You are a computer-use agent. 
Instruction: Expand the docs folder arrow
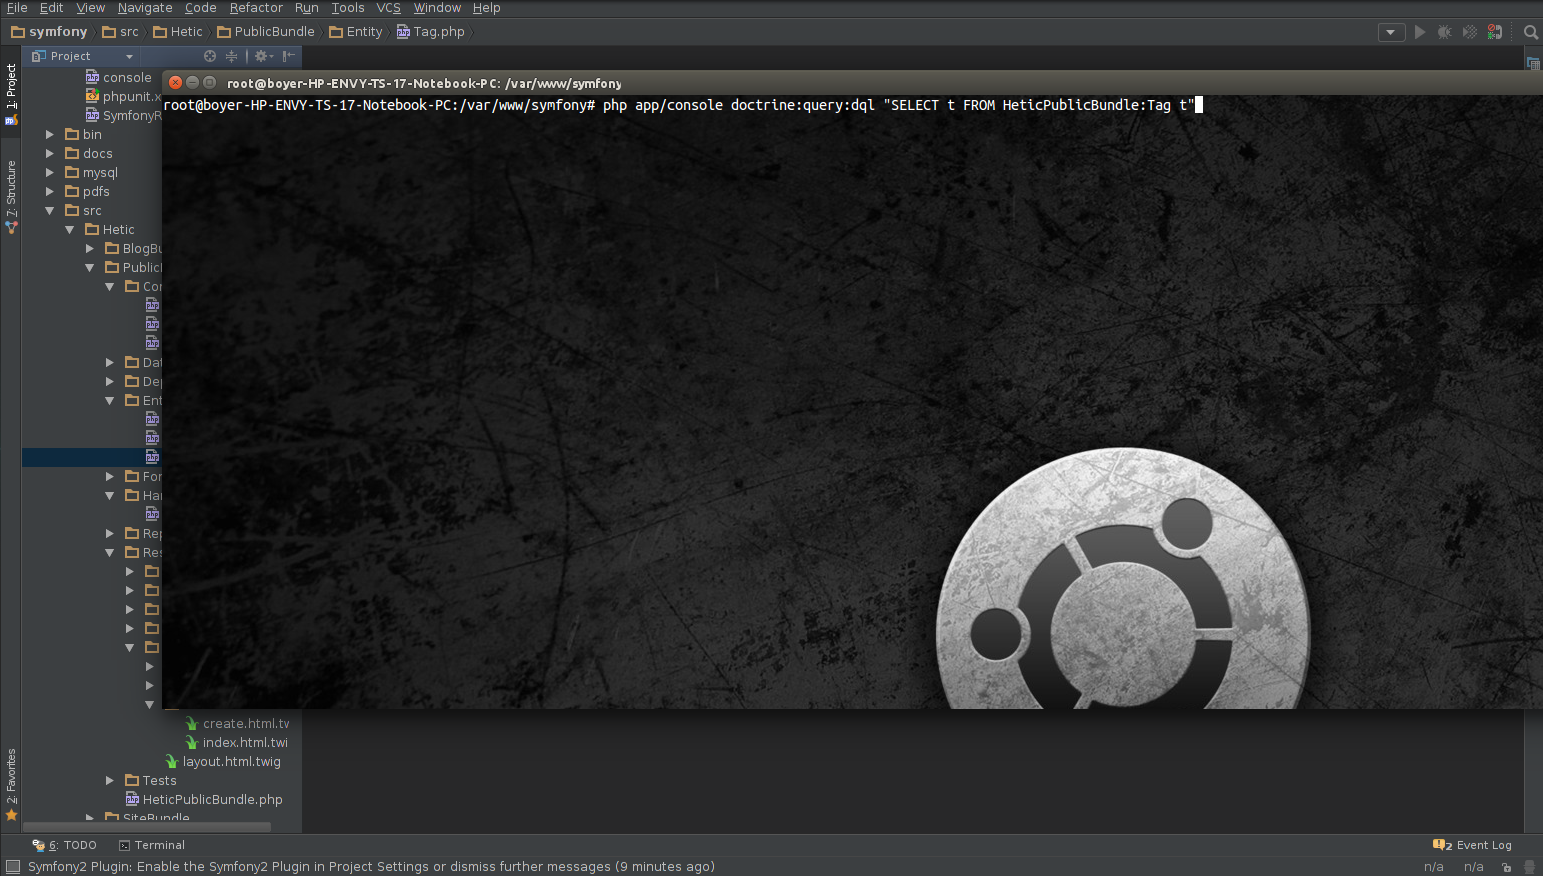tap(50, 153)
